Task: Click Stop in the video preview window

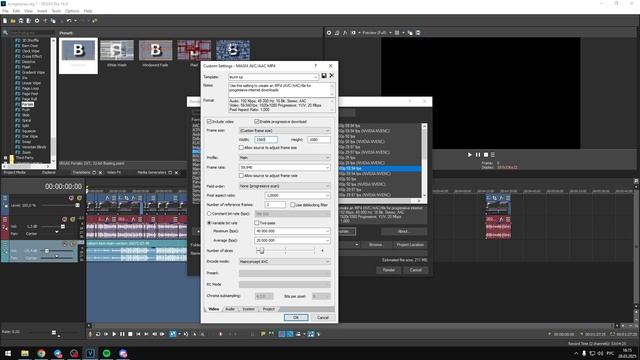Action: tap(486, 155)
